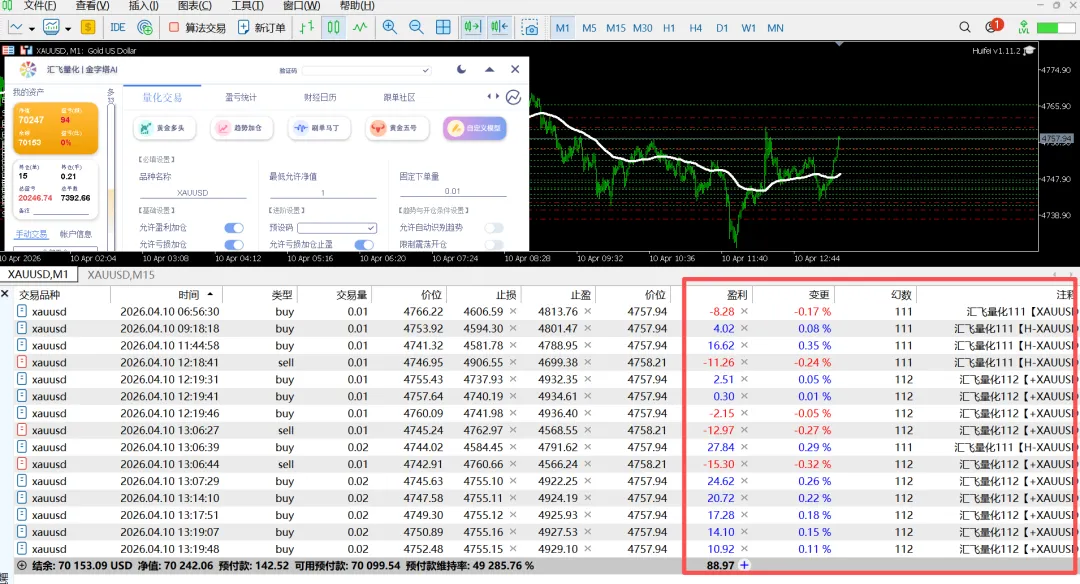The width and height of the screenshot is (1080, 584).
Task: Click the tile windows grid icon
Action: 443,27
